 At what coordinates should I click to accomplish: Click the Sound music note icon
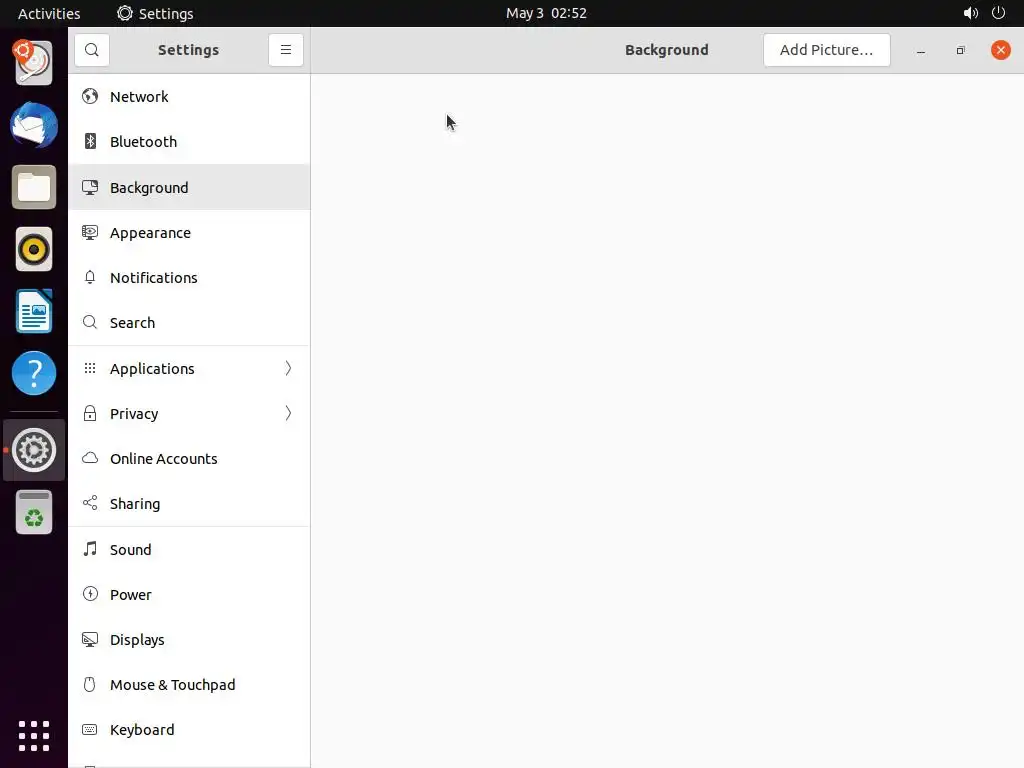point(90,549)
